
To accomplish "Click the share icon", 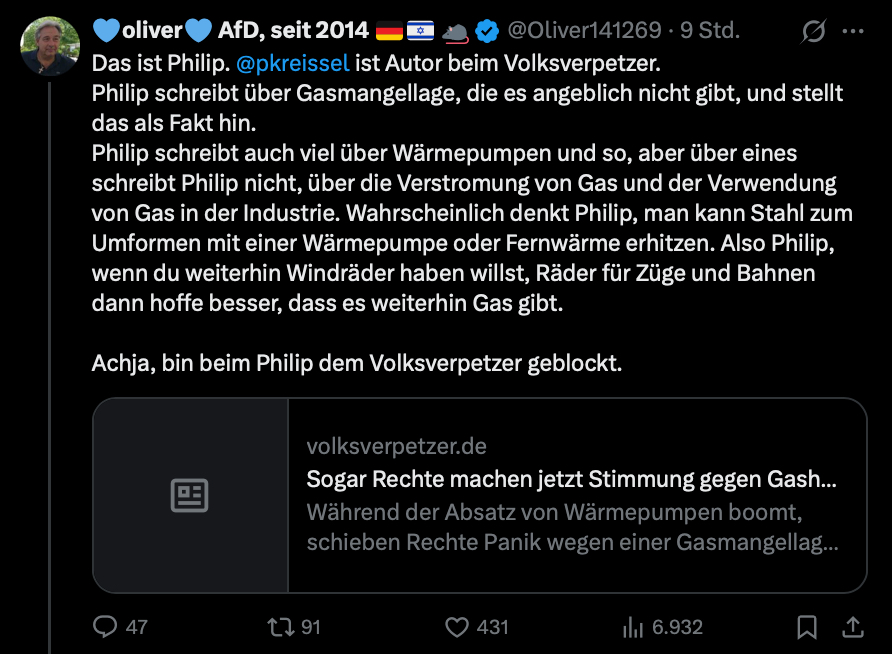I will (853, 627).
